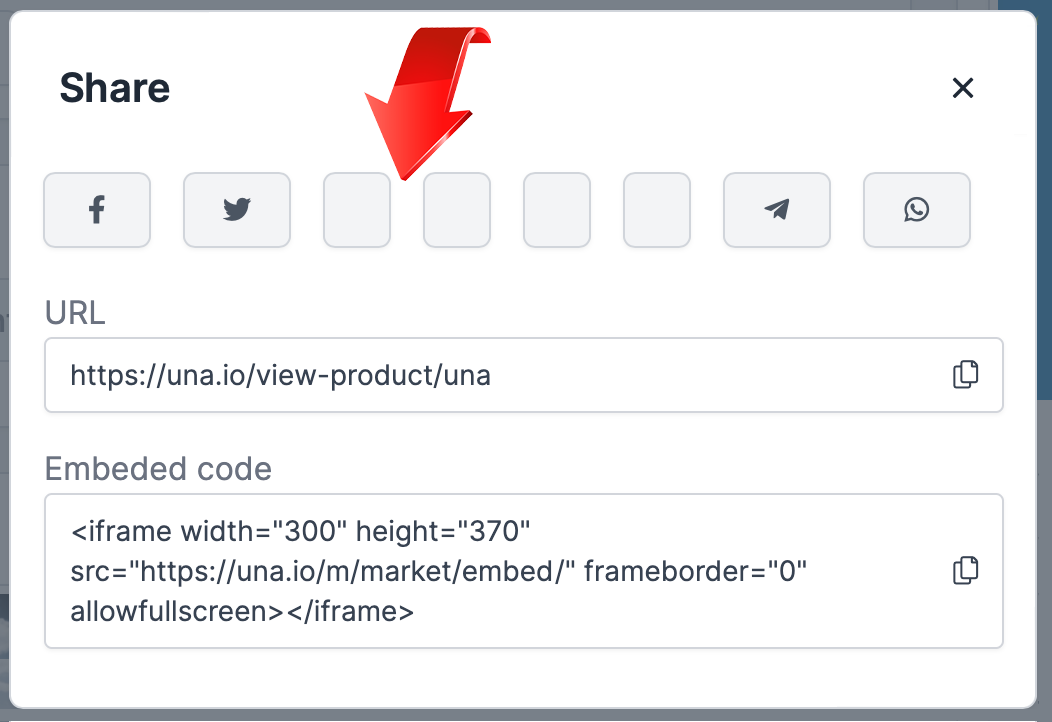The width and height of the screenshot is (1052, 722).
Task: Share the link via WhatsApp
Action: (916, 210)
